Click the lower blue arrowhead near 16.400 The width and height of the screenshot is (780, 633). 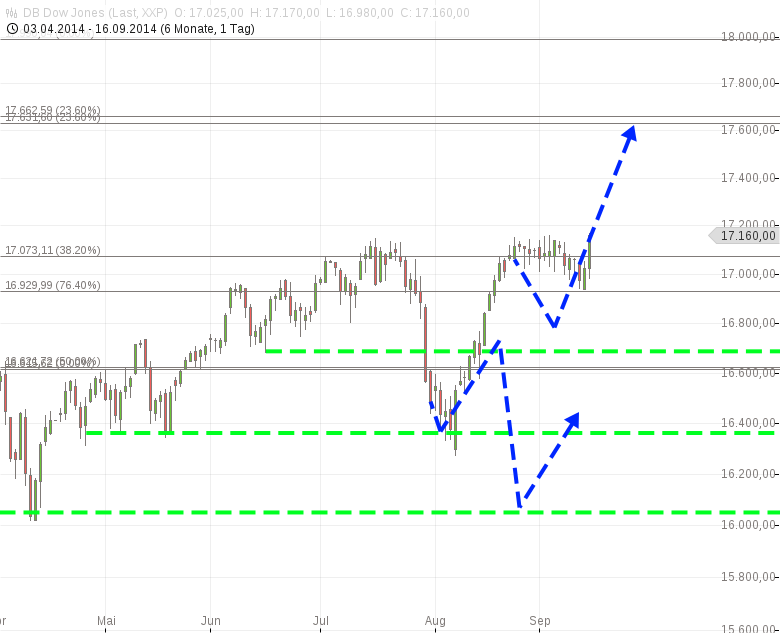point(572,420)
